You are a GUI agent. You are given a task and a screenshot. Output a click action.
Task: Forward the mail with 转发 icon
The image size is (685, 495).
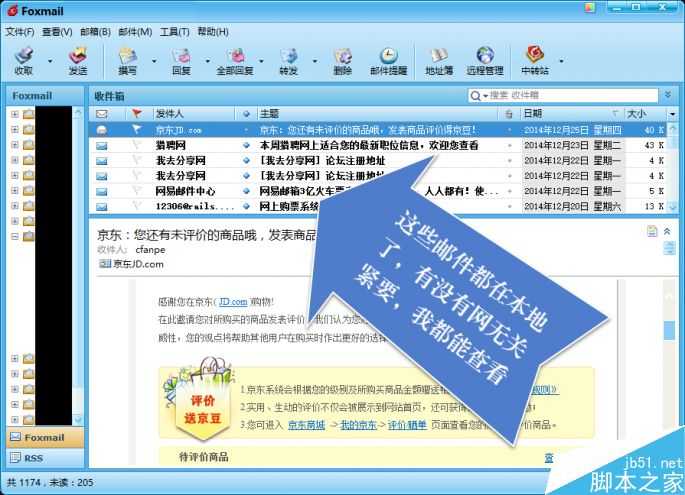pyautogui.click(x=289, y=58)
